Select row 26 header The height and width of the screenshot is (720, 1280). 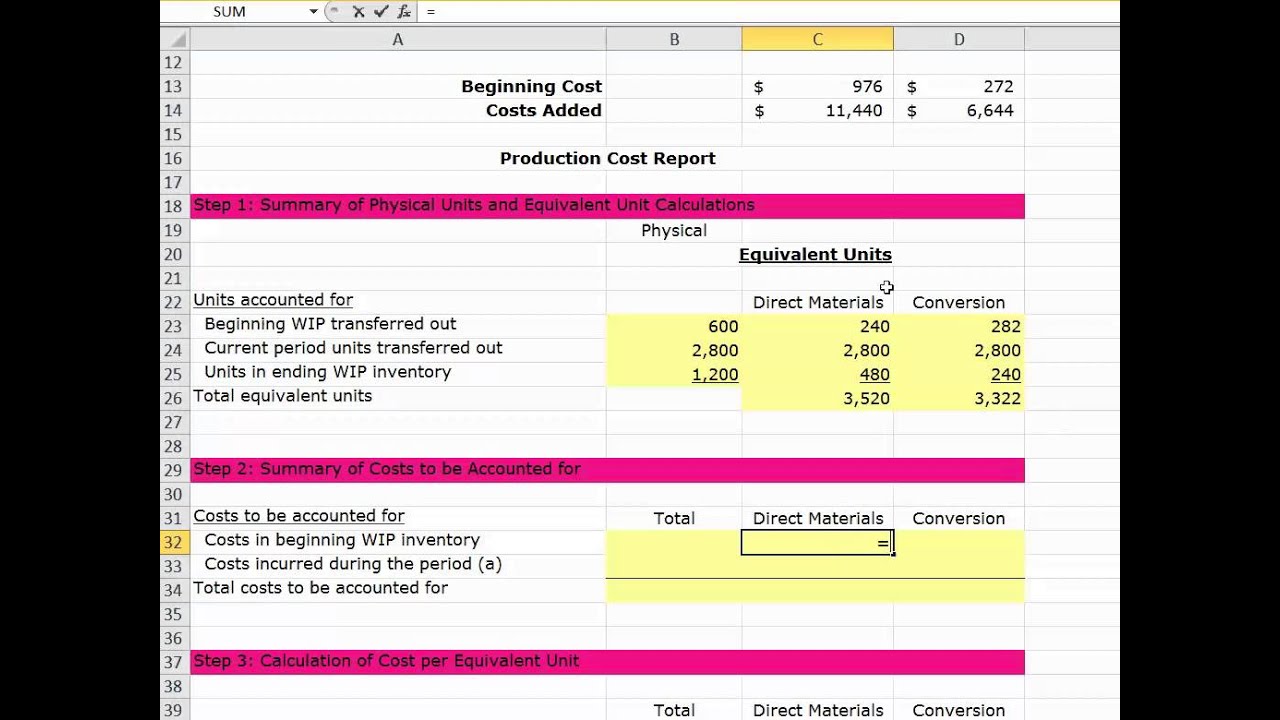tap(174, 398)
